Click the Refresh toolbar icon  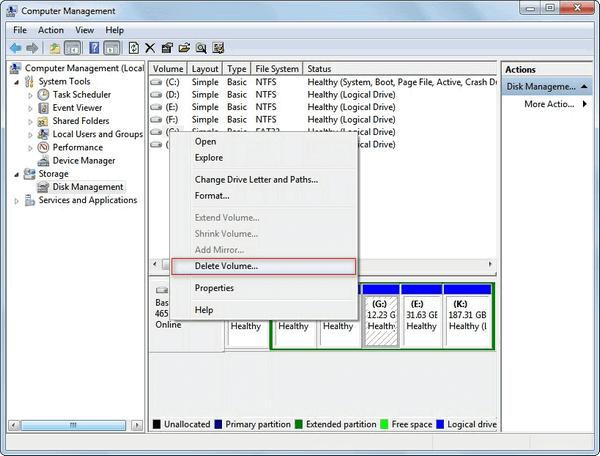[133, 48]
